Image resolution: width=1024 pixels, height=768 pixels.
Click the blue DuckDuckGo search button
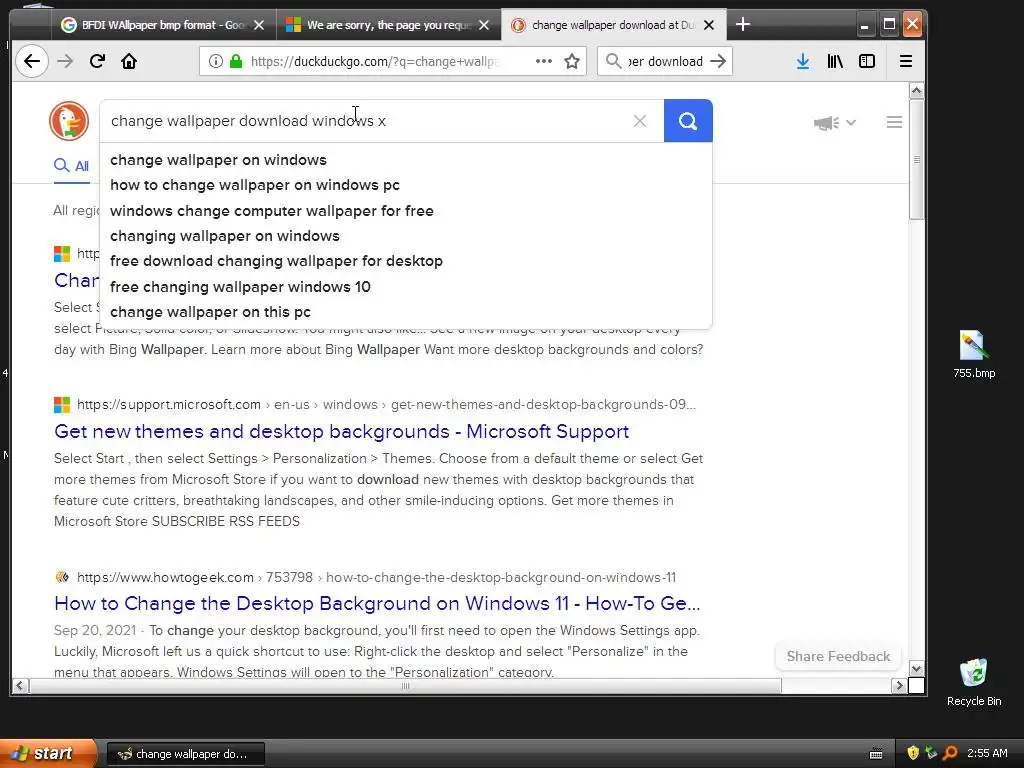tap(688, 121)
